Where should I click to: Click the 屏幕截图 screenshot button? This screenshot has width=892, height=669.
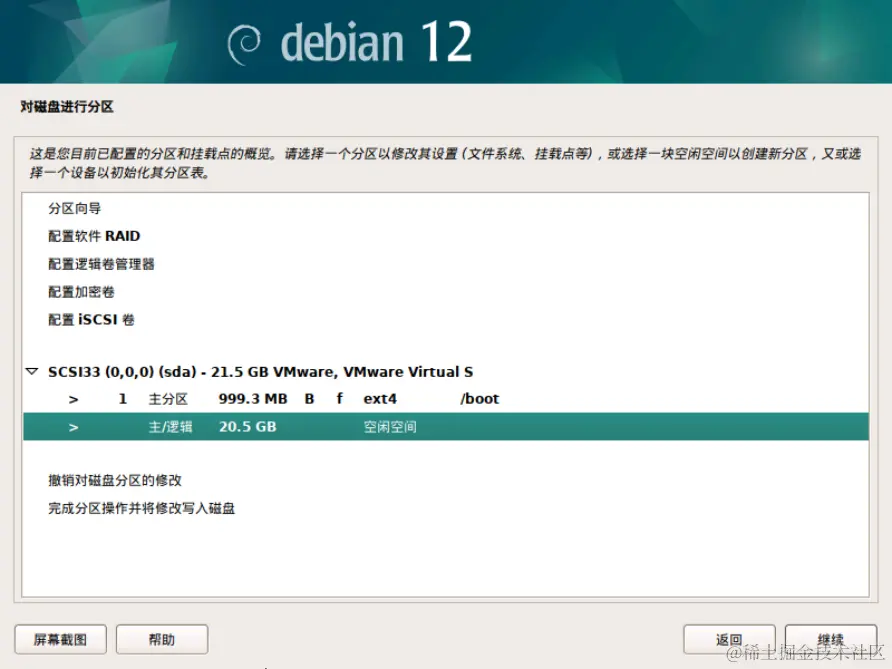(x=60, y=639)
